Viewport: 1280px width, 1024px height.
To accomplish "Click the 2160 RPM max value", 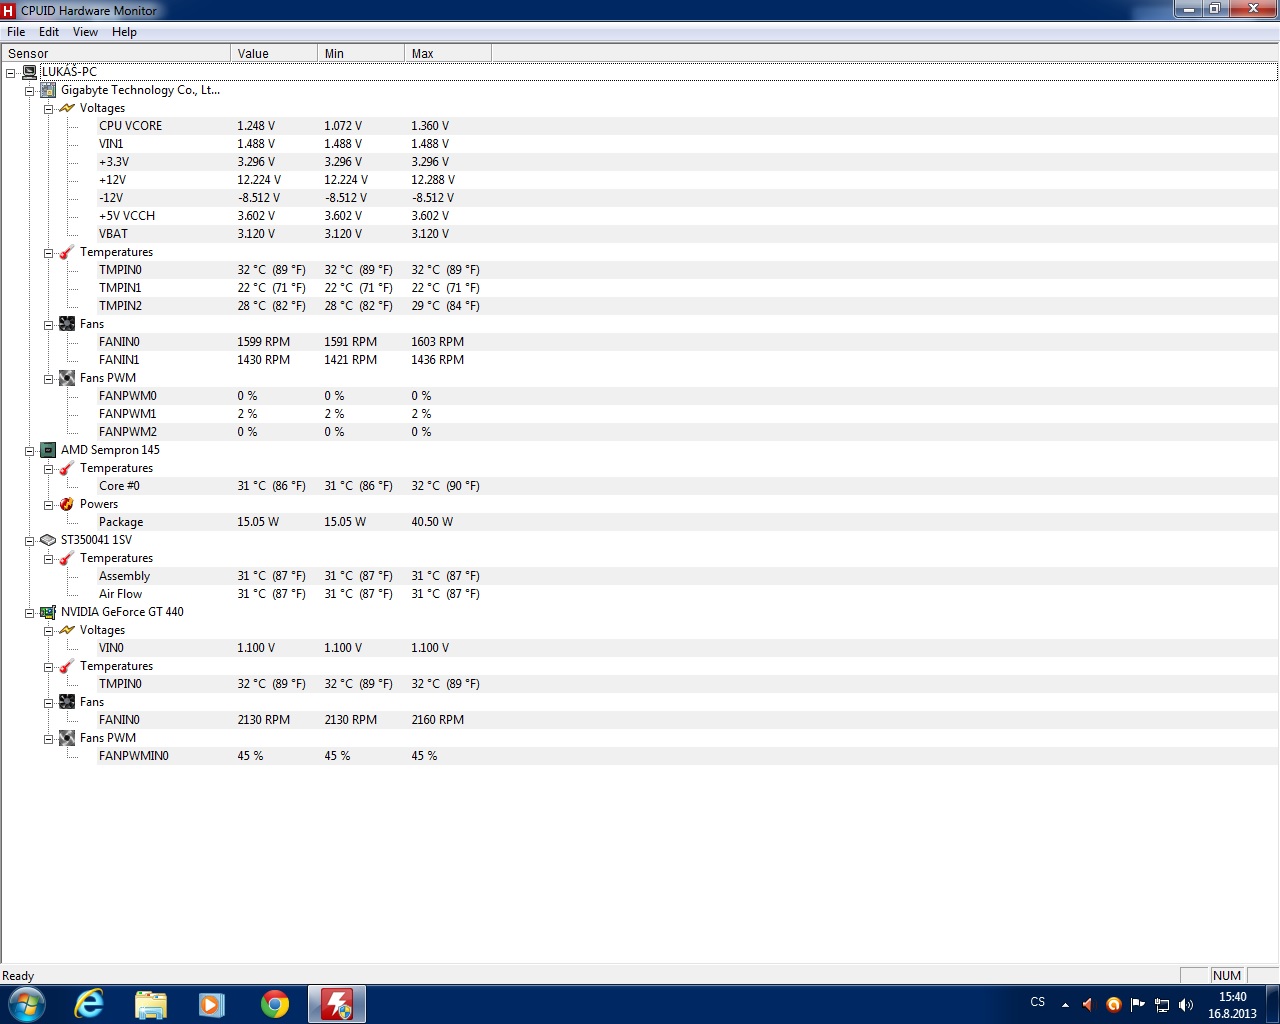I will coord(438,720).
